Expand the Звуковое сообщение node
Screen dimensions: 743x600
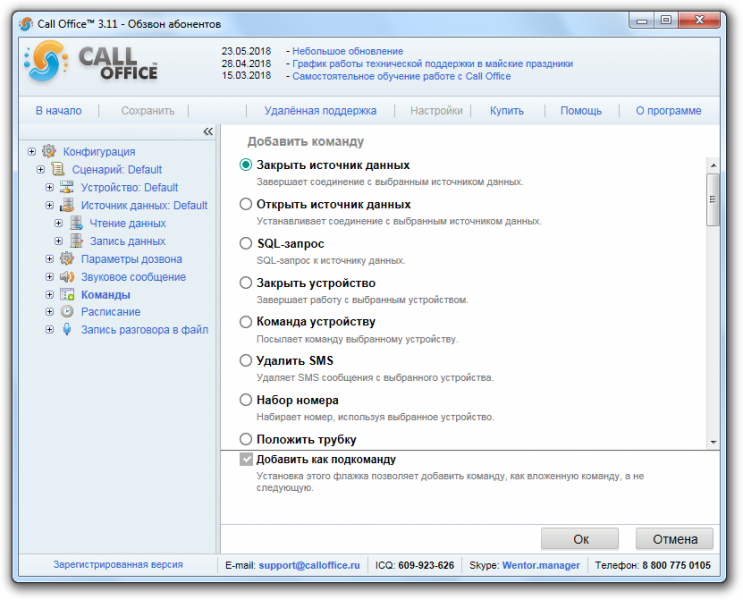coord(50,277)
